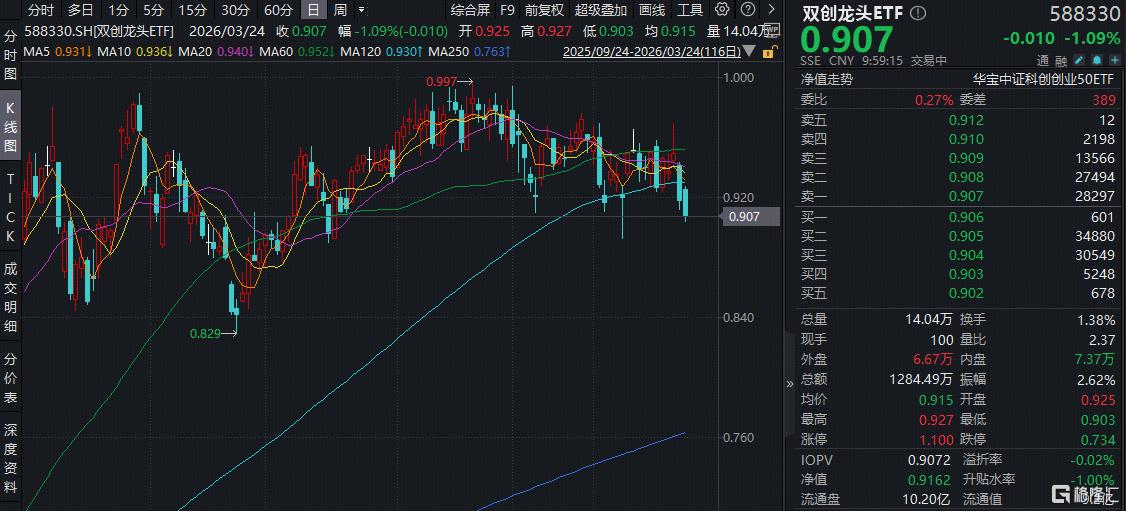Open 深度资料 in left sidebar
1126x511 pixels.
pyautogui.click(x=11, y=459)
